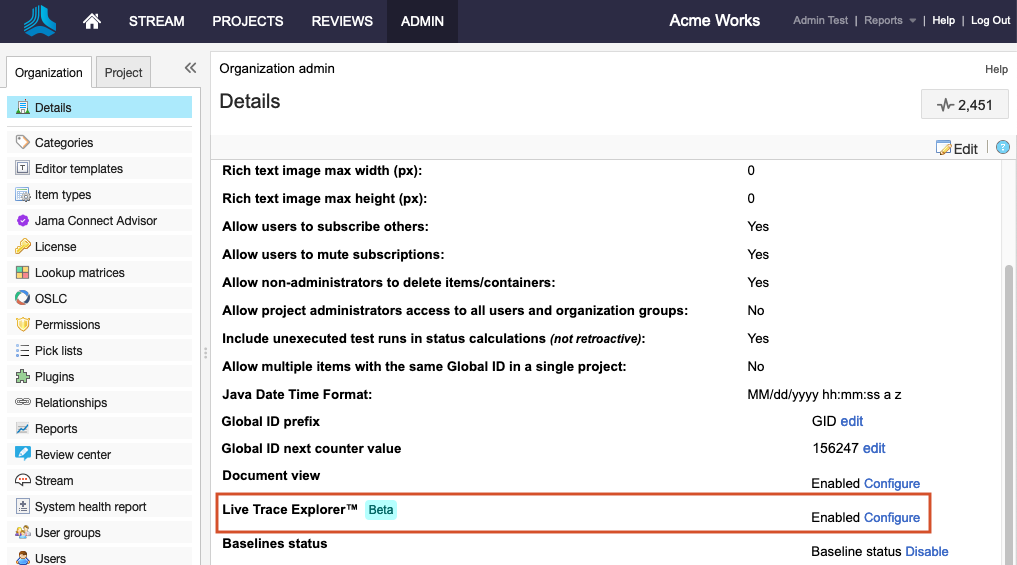Click the System health report icon
The width and height of the screenshot is (1017, 565).
tap(23, 506)
